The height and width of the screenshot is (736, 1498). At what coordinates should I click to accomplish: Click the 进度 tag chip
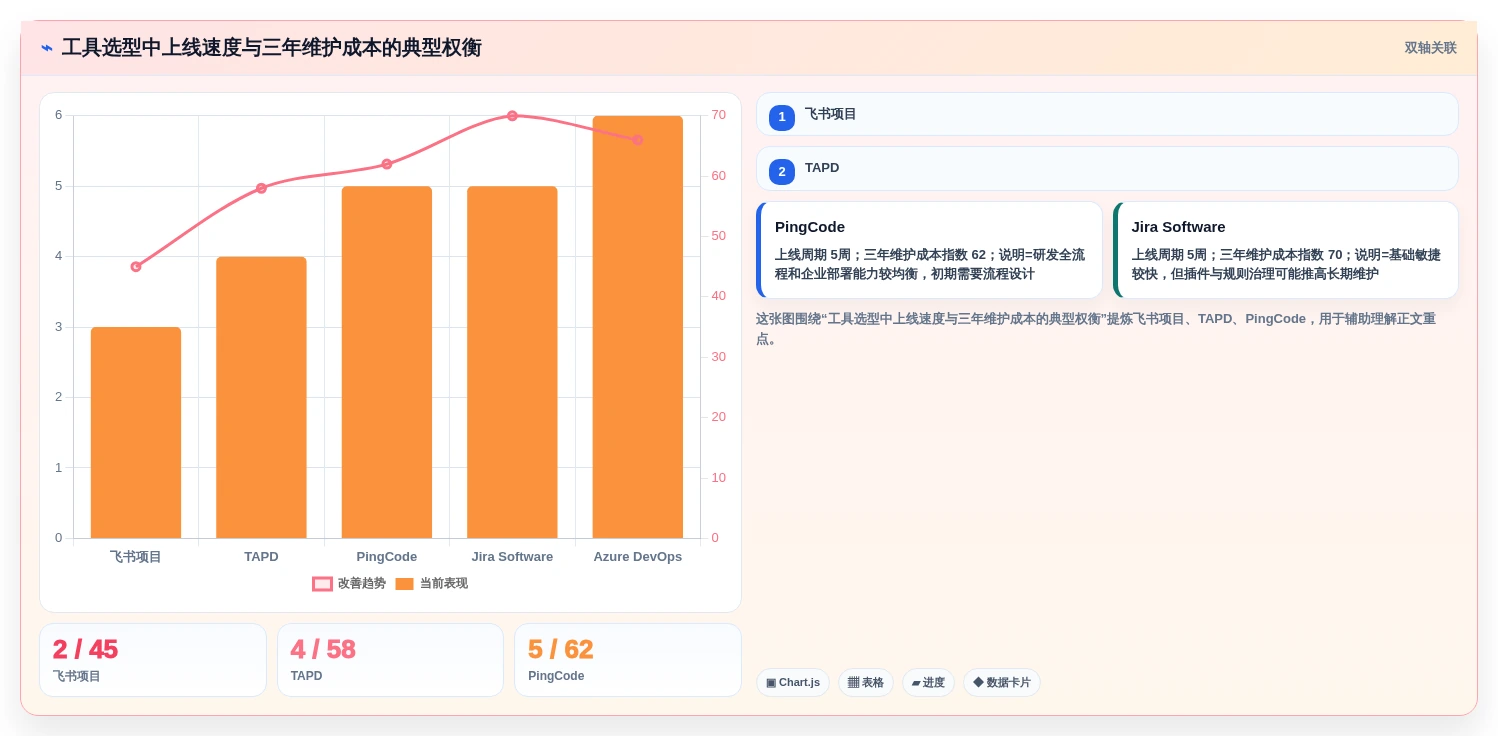tap(928, 683)
